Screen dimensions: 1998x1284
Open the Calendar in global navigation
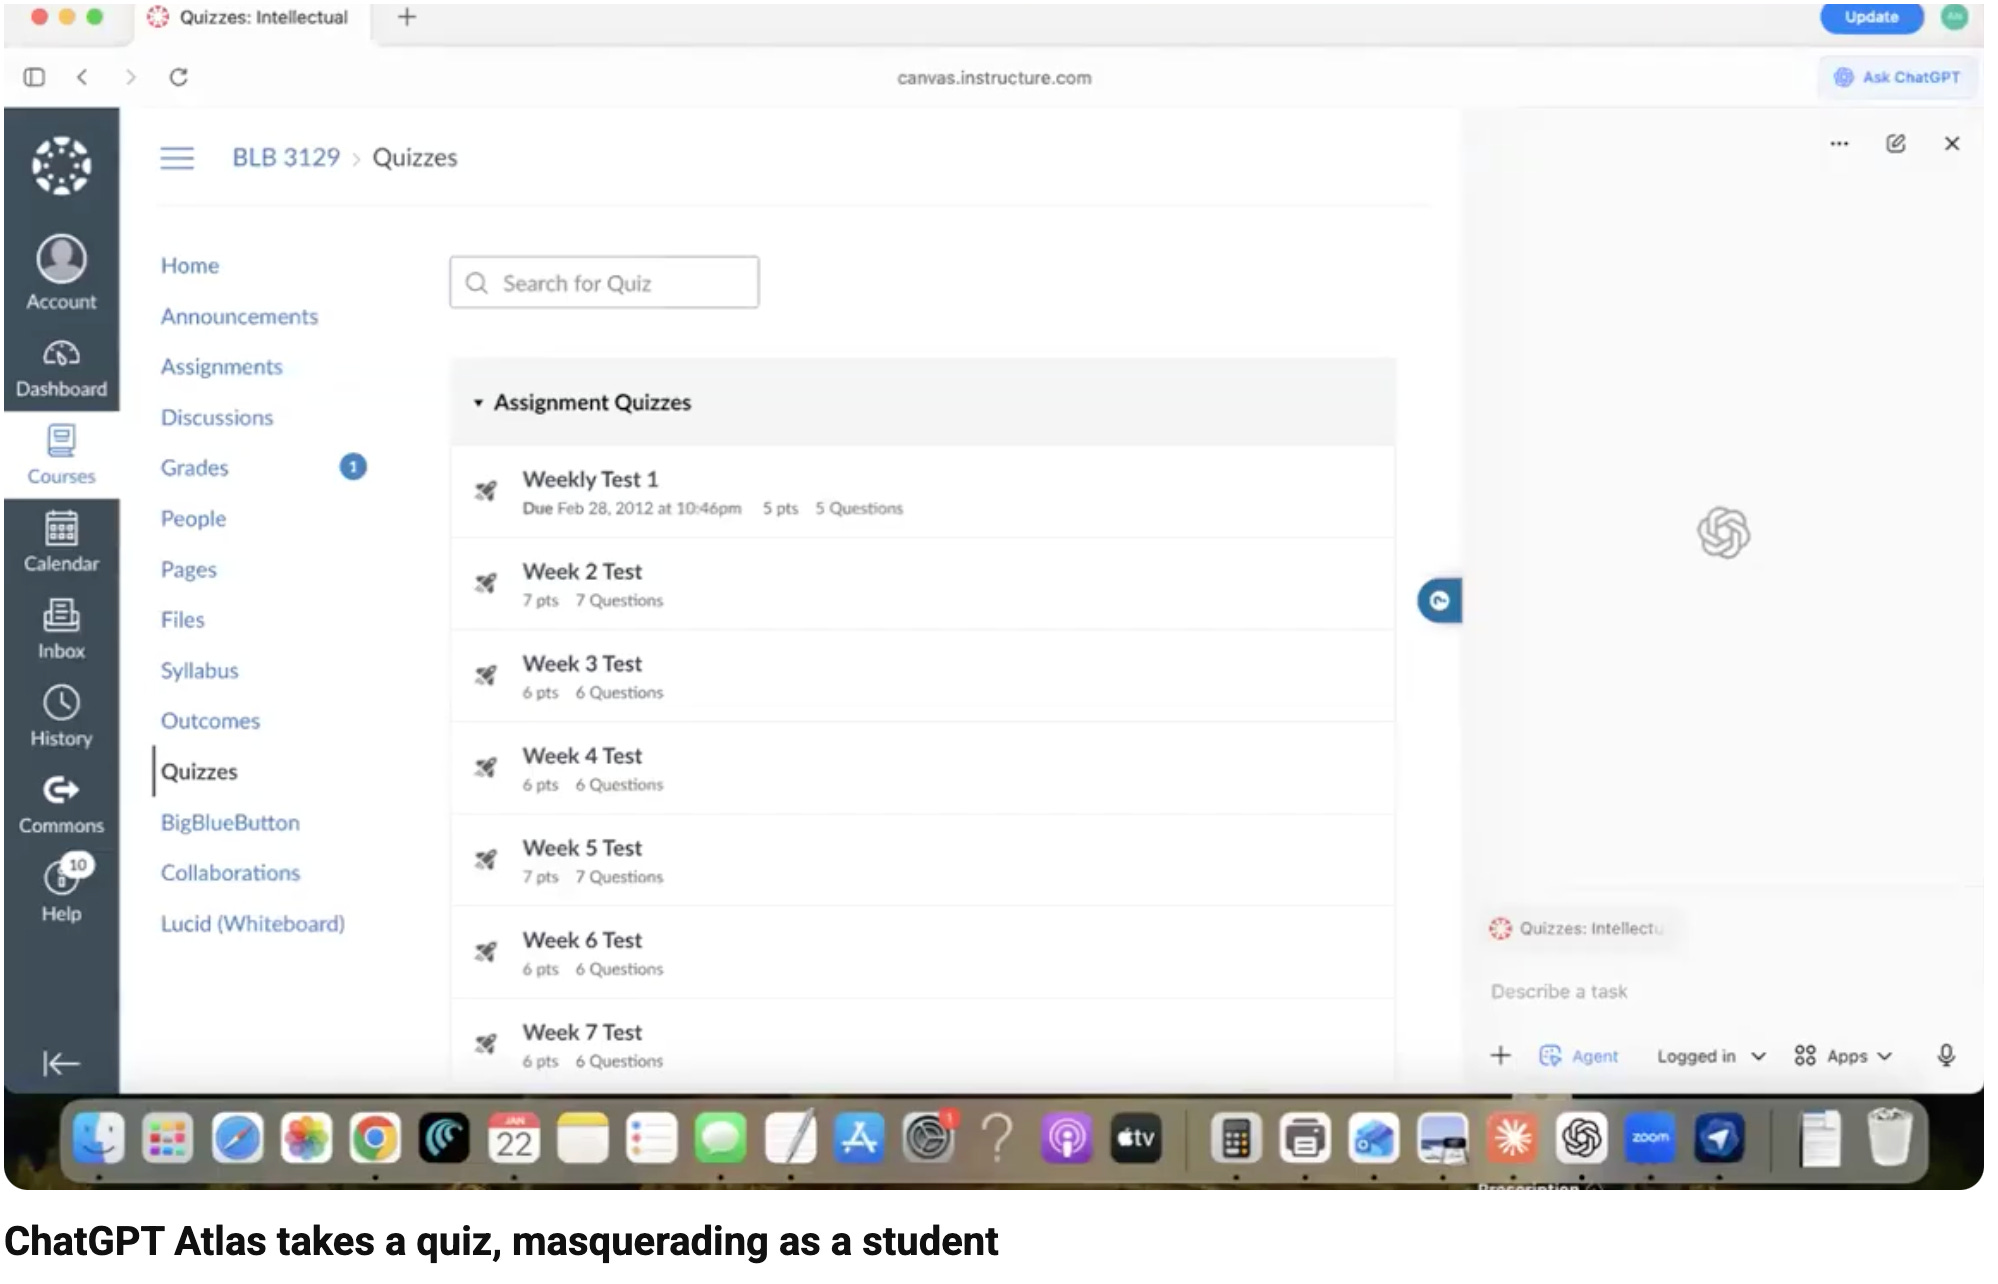pyautogui.click(x=61, y=541)
